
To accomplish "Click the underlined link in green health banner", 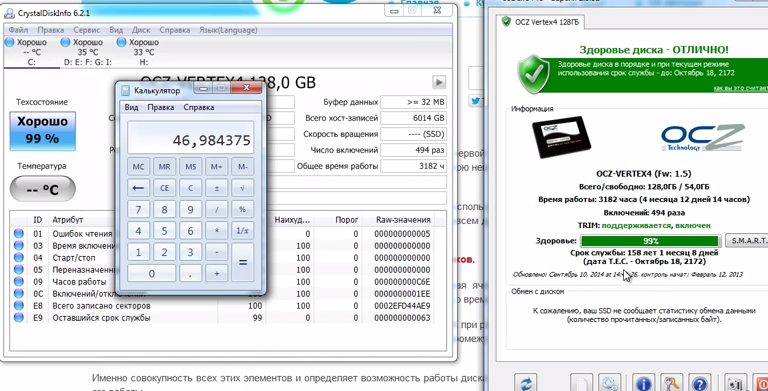I will pos(741,88).
